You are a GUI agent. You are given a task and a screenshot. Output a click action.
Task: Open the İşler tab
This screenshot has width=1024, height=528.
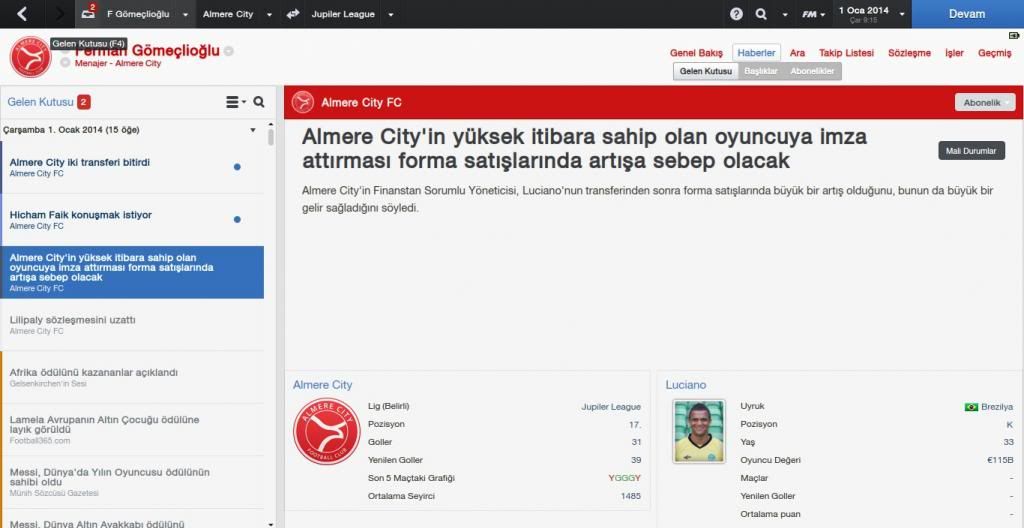coord(954,53)
